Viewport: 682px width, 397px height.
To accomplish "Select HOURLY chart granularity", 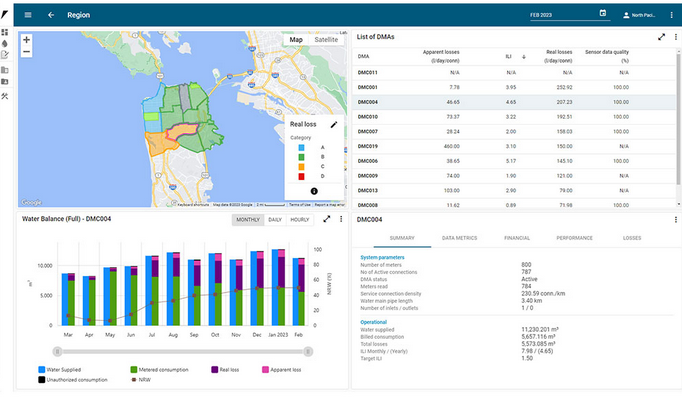I will [x=300, y=220].
